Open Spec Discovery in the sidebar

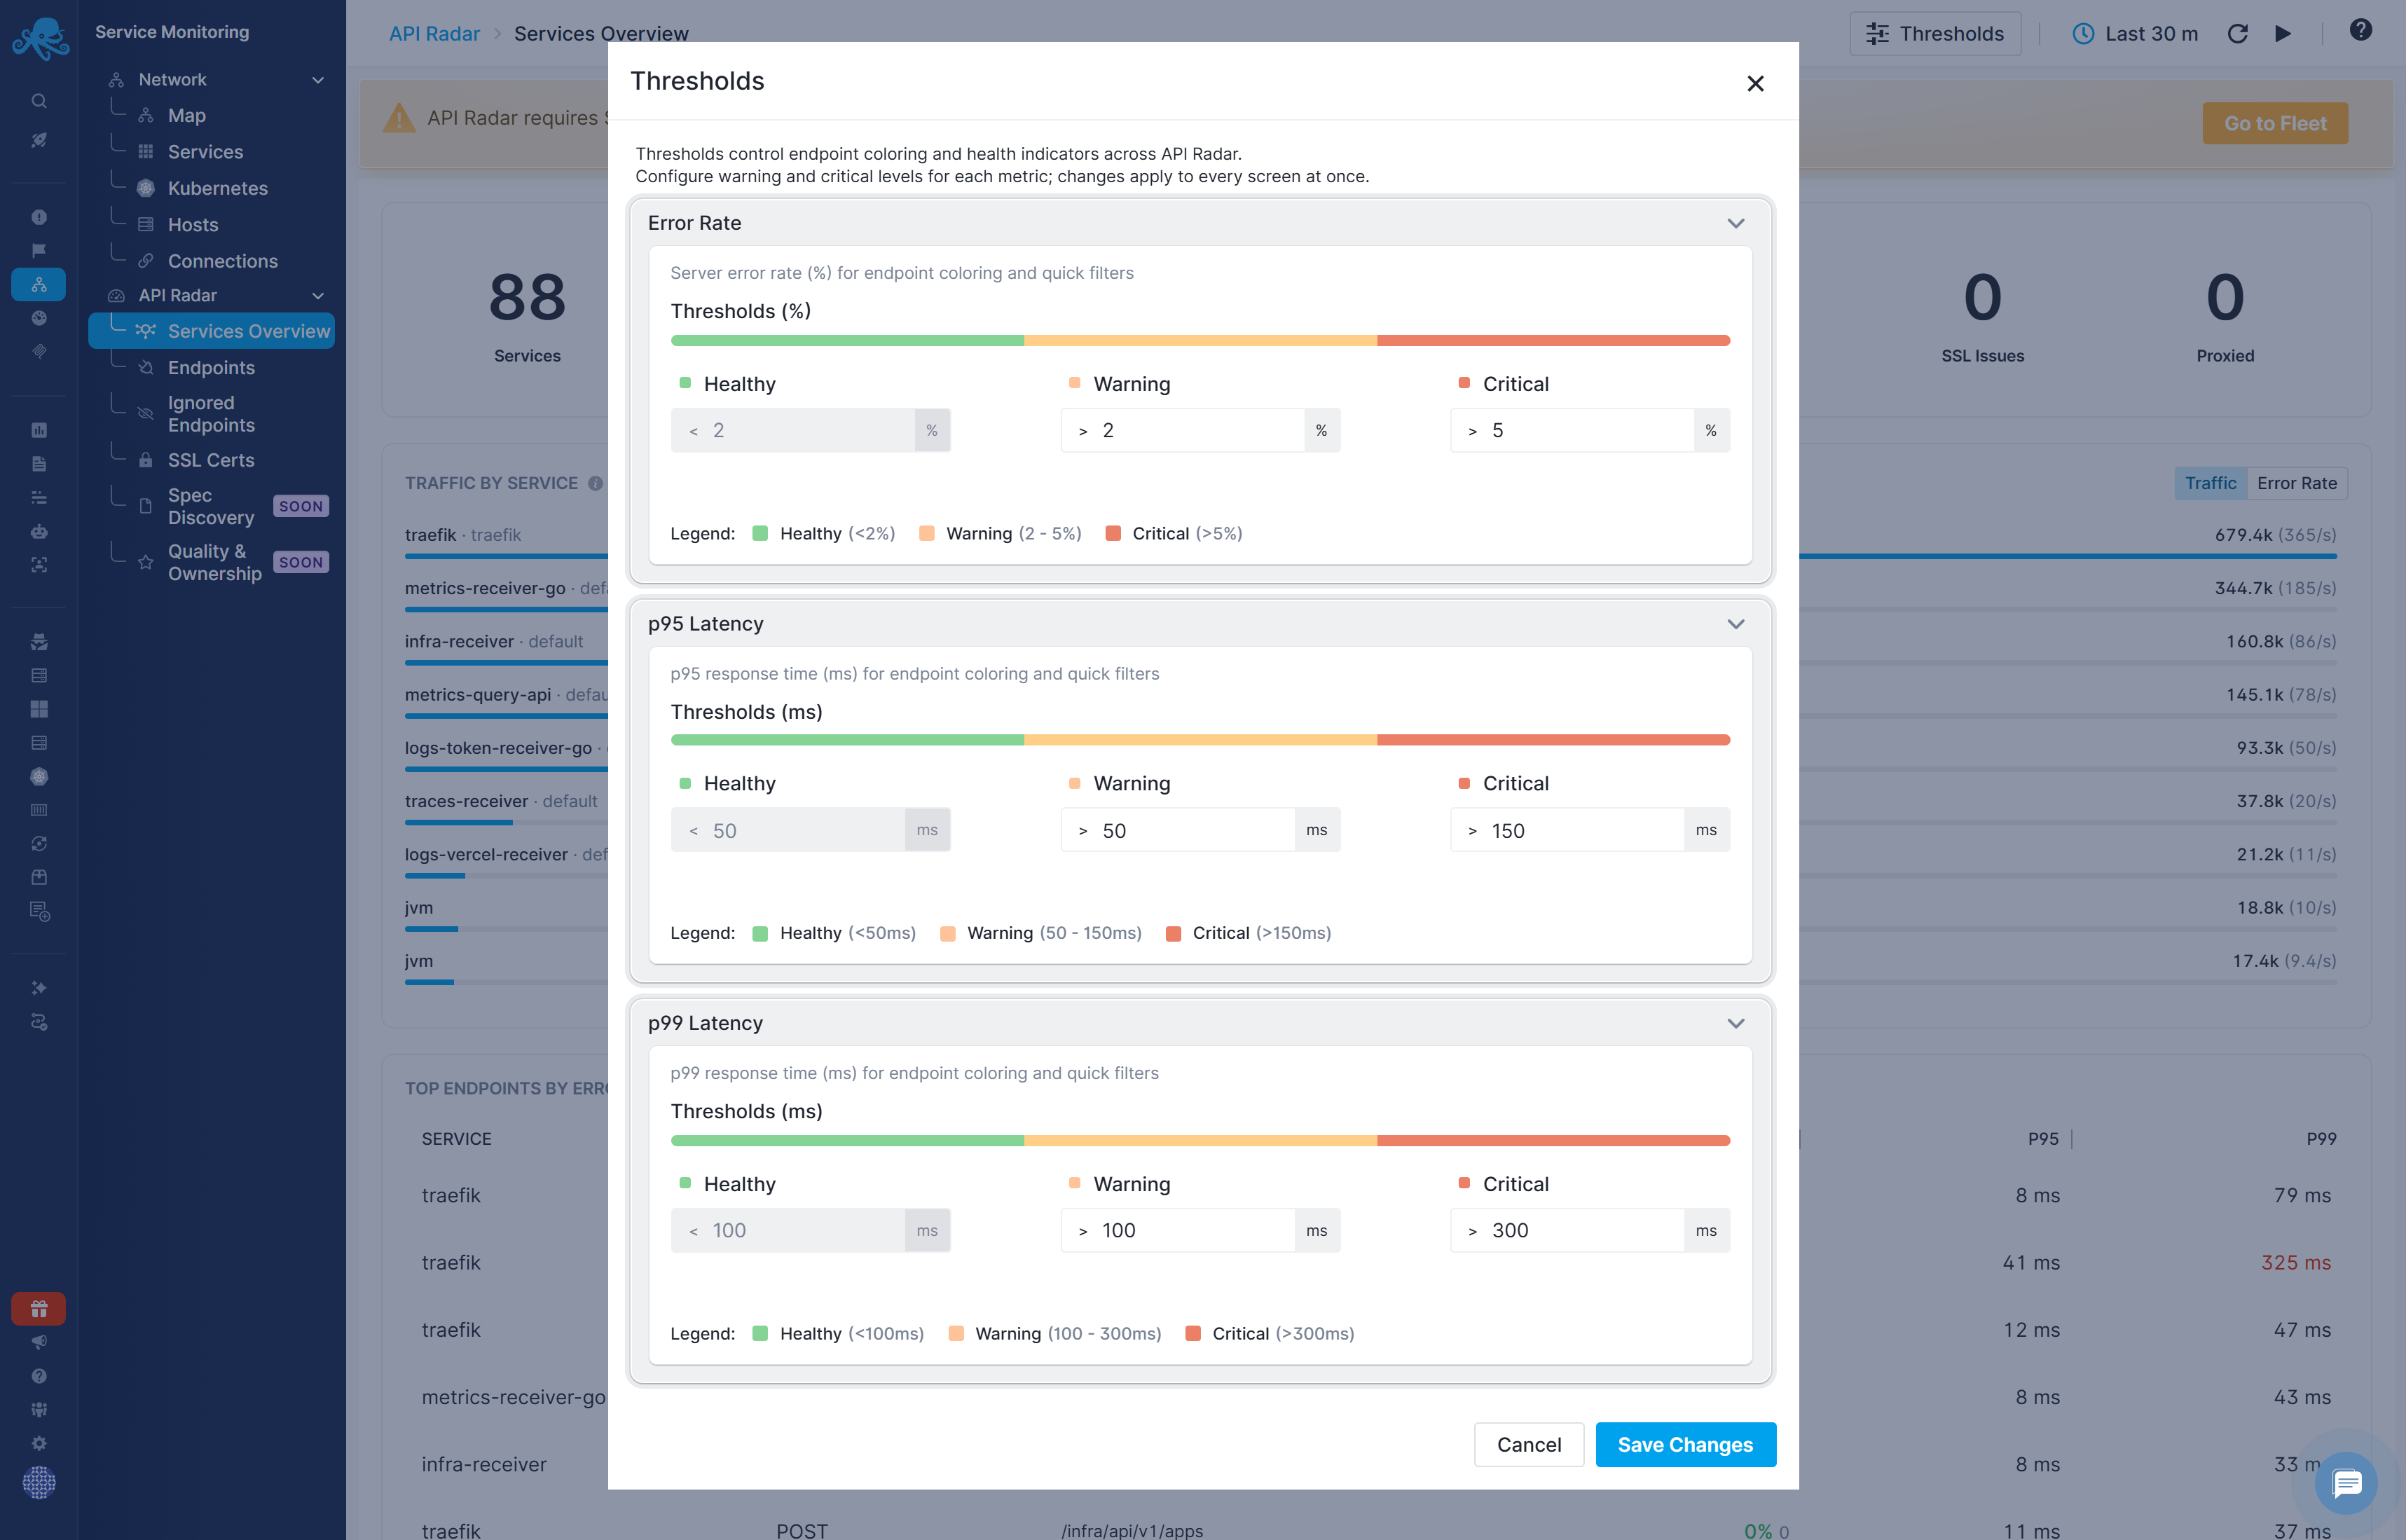[x=211, y=506]
